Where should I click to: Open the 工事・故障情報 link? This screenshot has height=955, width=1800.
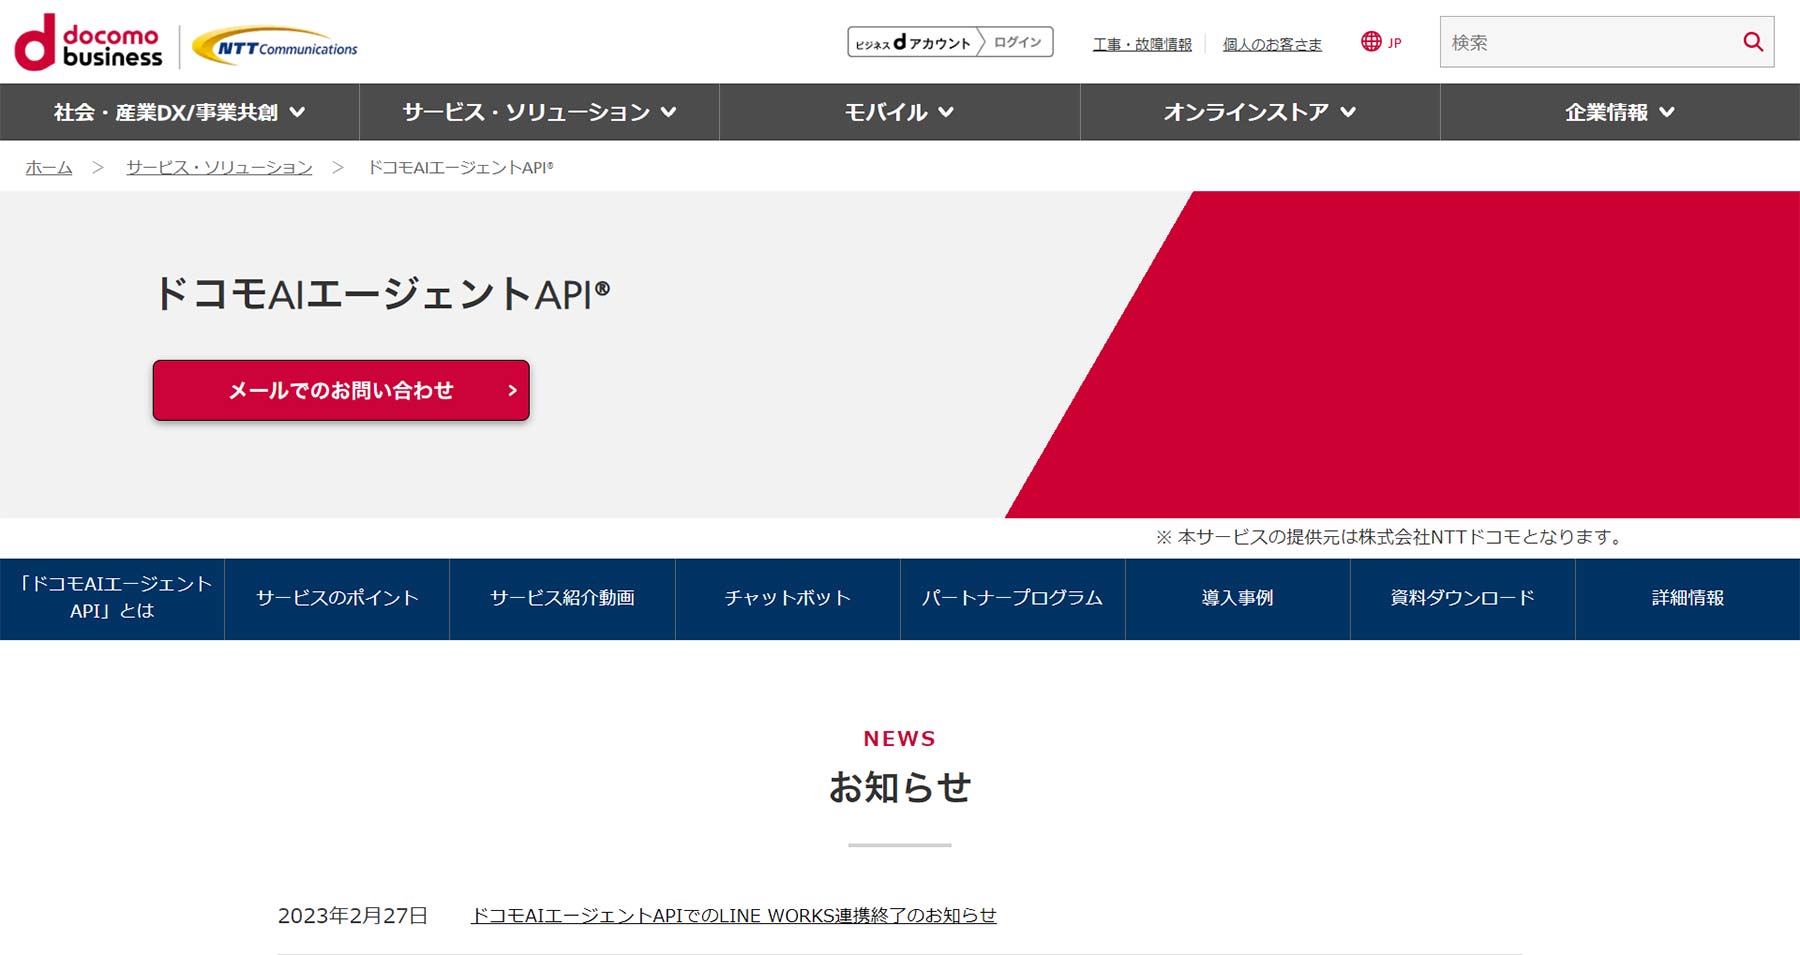pos(1142,44)
